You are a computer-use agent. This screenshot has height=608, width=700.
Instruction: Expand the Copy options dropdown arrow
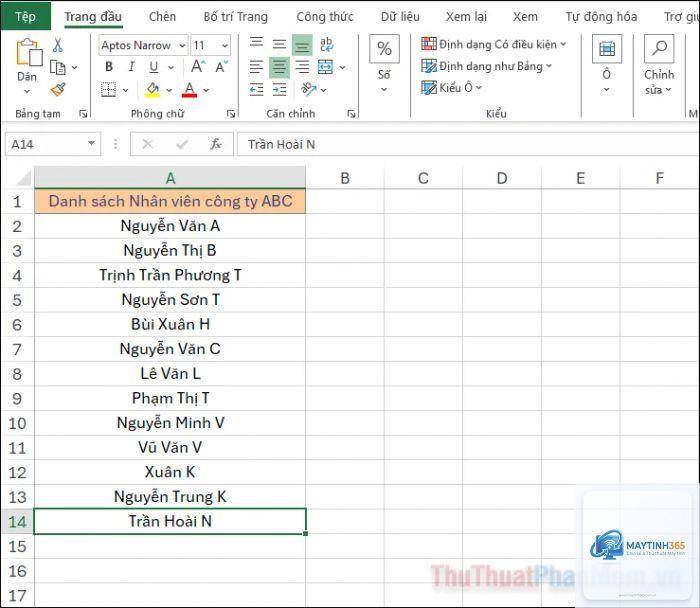(75, 68)
